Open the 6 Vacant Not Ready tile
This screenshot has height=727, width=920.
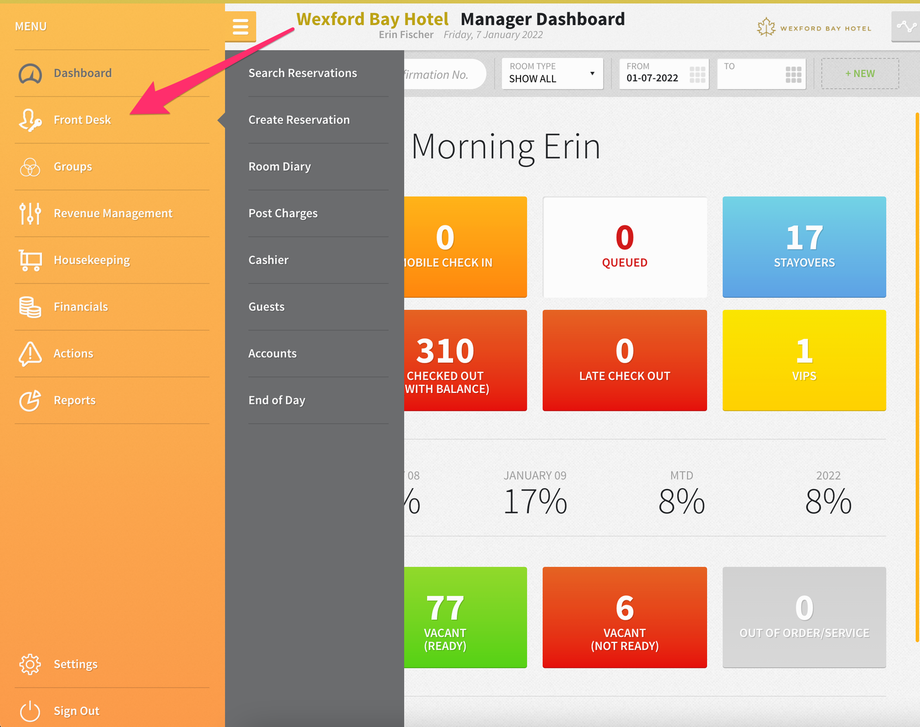pyautogui.click(x=624, y=617)
